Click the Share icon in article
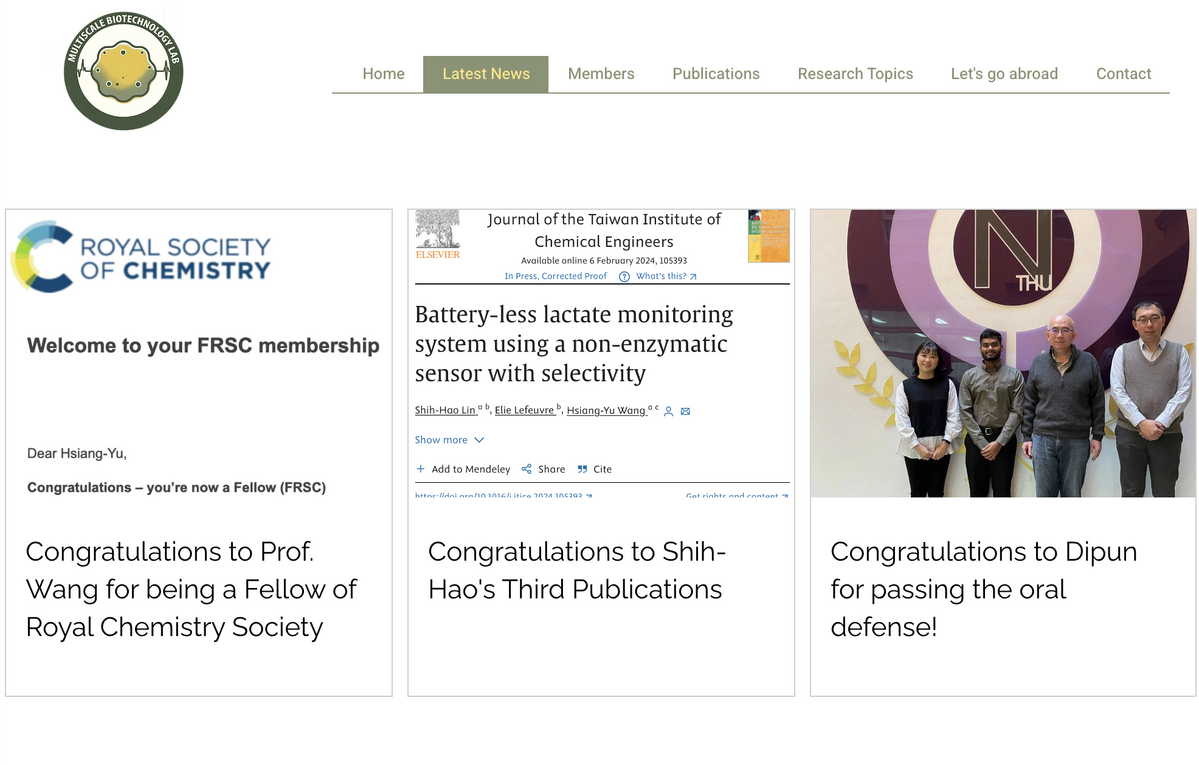Image resolution: width=1199 pixels, height=765 pixels. pos(526,469)
